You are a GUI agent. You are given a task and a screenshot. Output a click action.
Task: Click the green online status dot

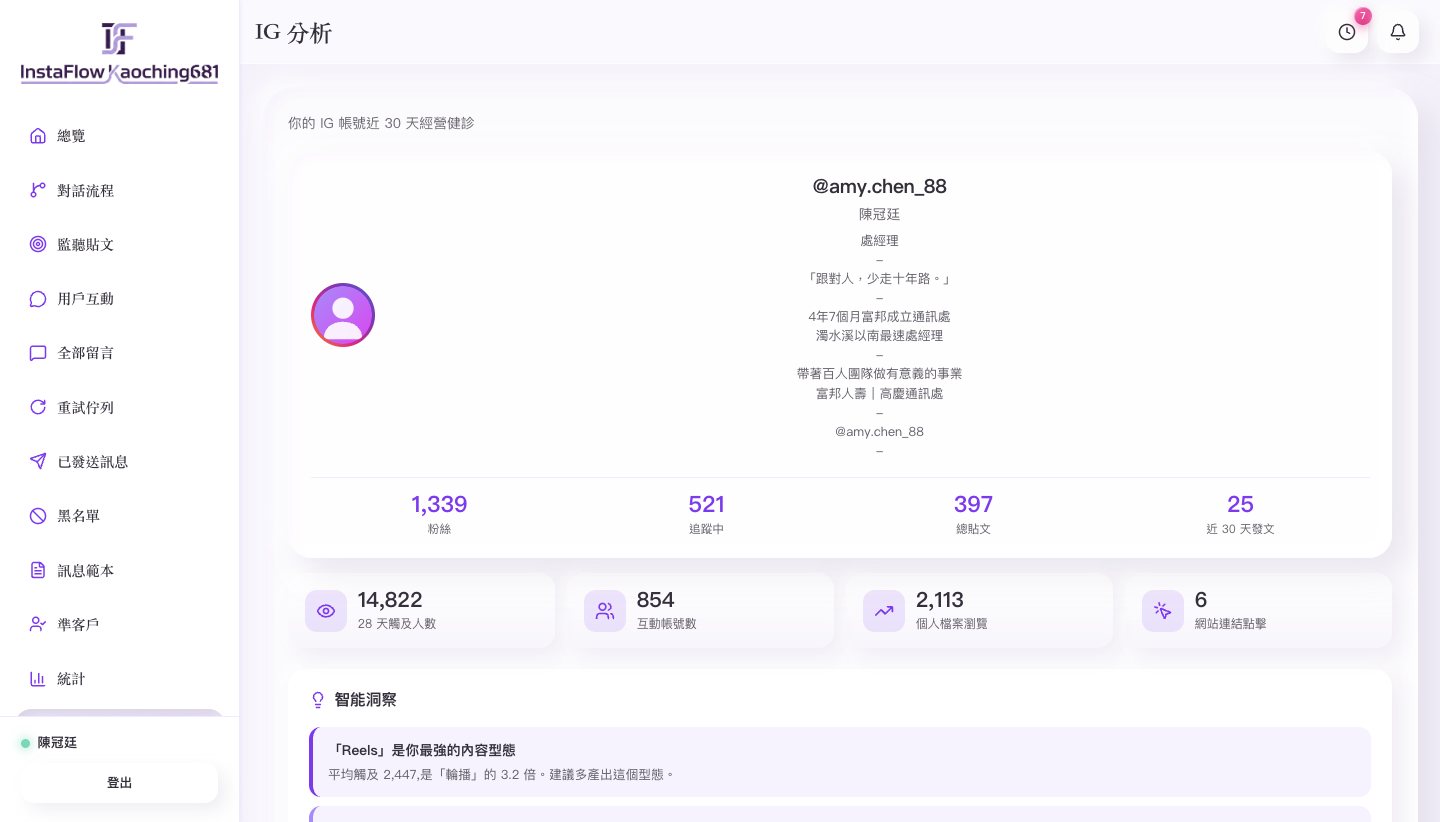(26, 743)
